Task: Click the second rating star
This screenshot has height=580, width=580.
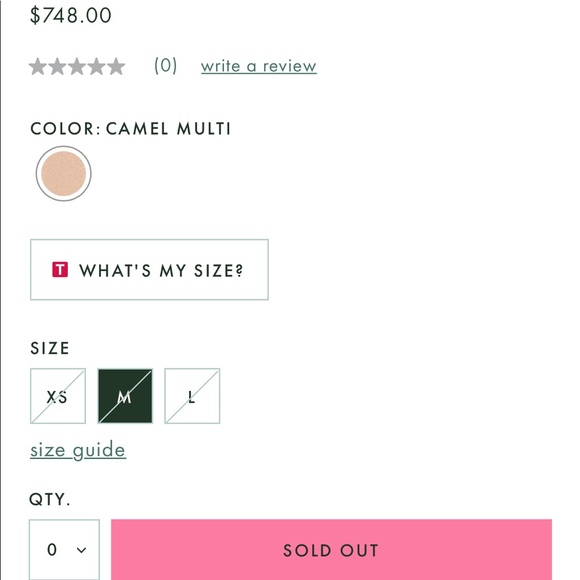Action: (57, 67)
